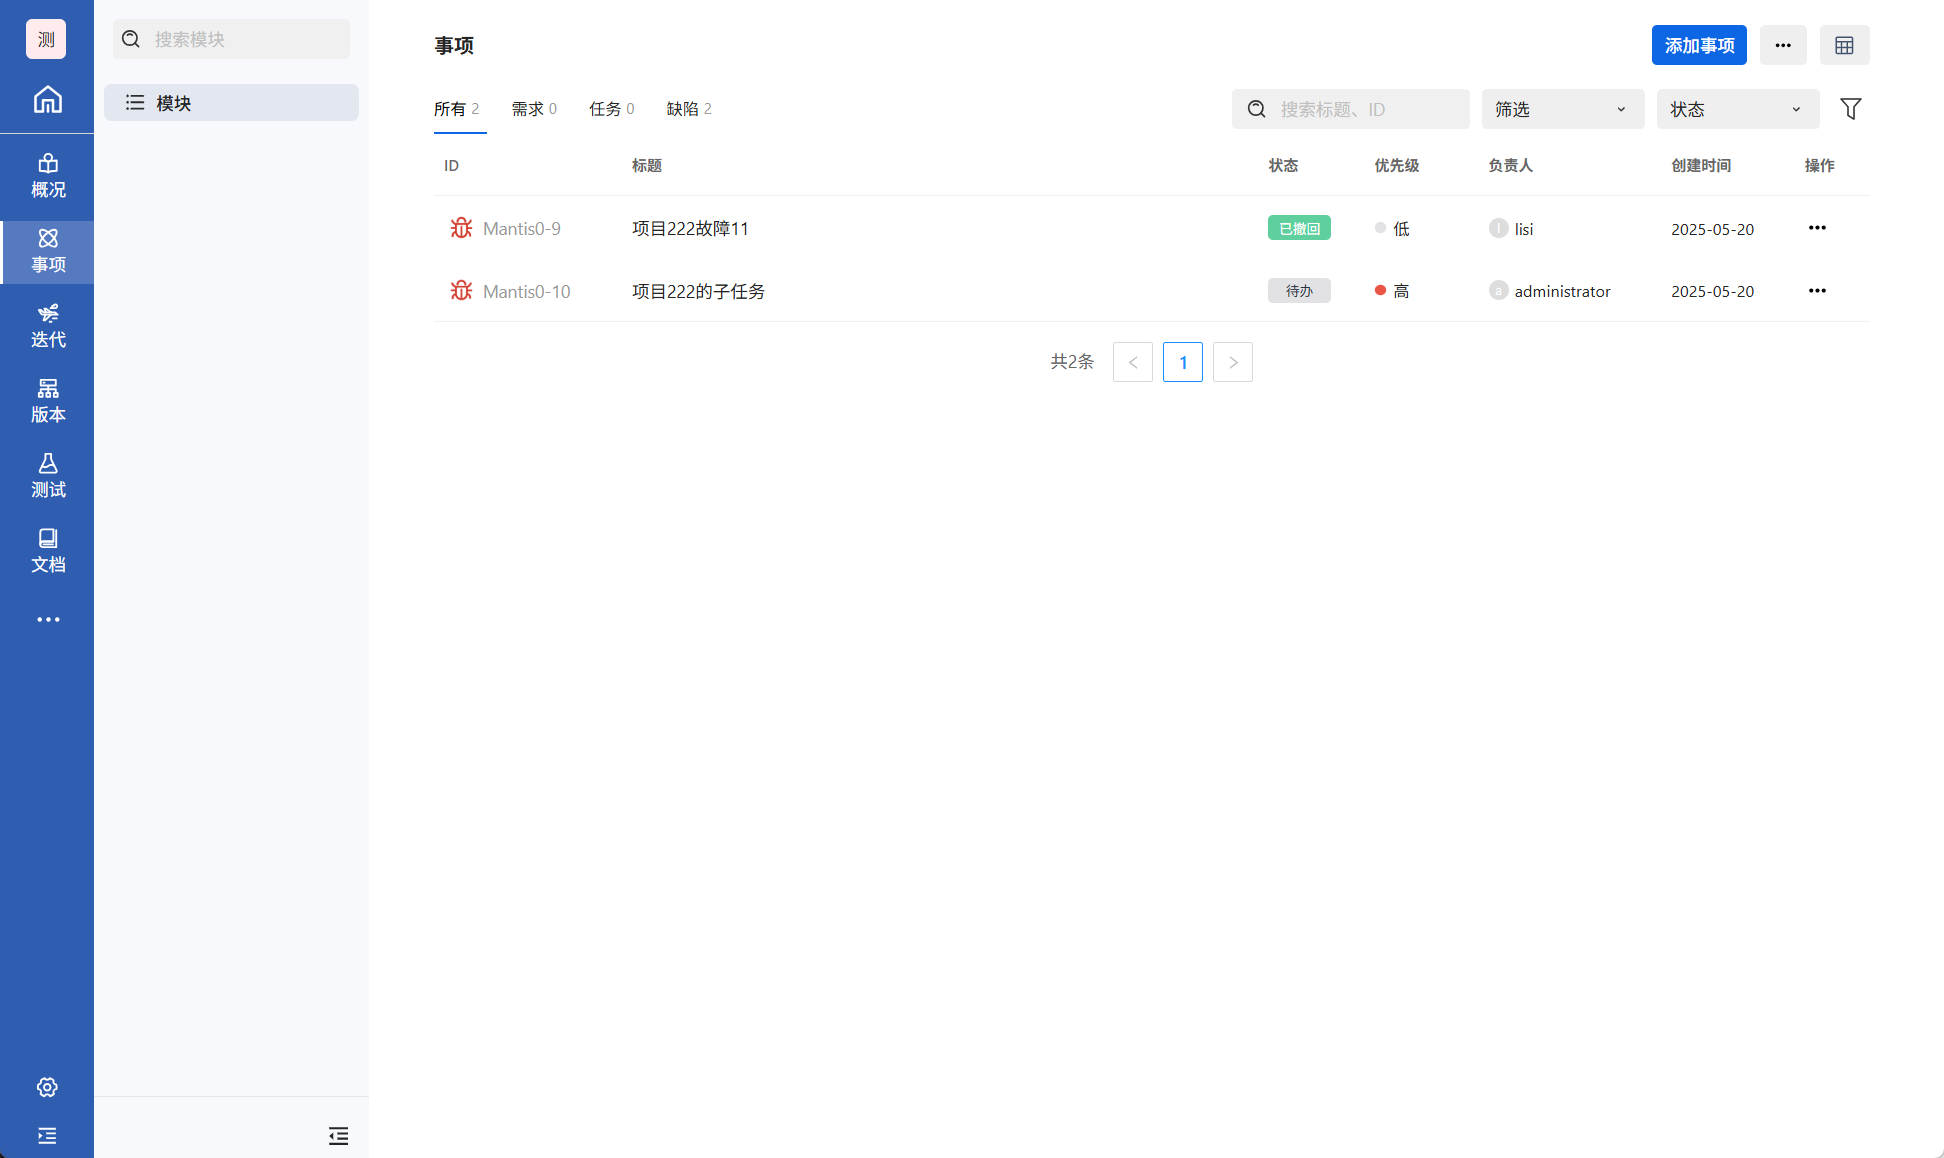The image size is (1944, 1158).
Task: Navigate to 版本 version section
Action: 47,401
